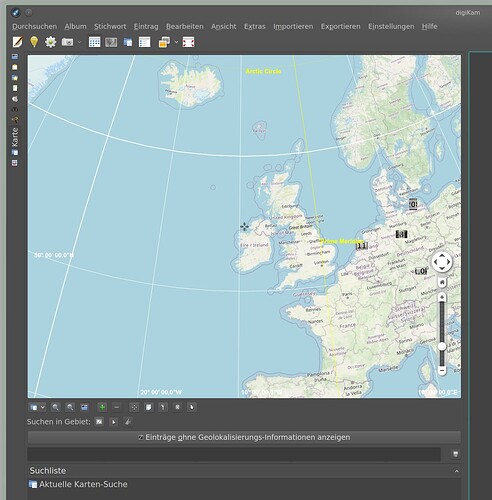Open the second sidebar tab with note icon

(15, 67)
